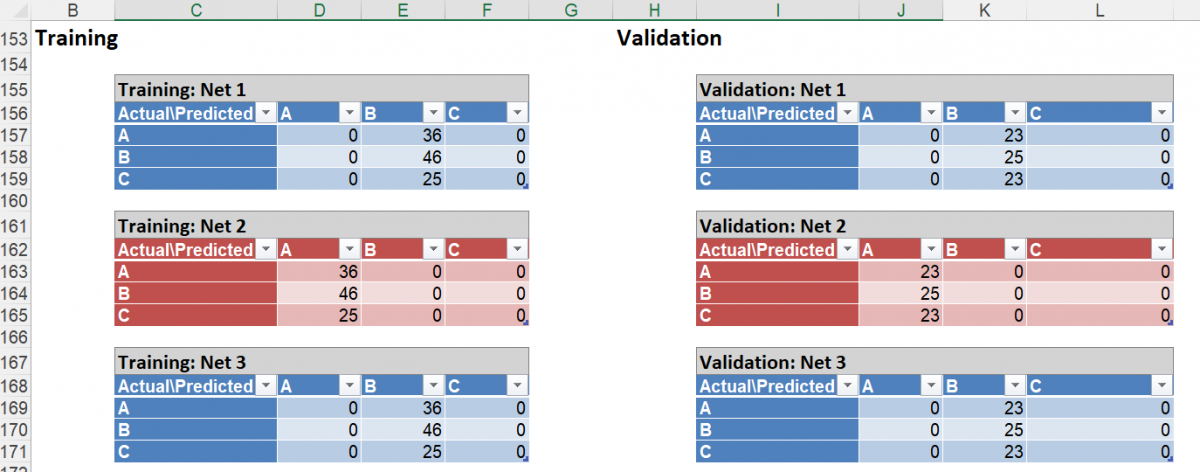Click the bold Training heading cell
The width and height of the screenshot is (1200, 472).
click(77, 39)
